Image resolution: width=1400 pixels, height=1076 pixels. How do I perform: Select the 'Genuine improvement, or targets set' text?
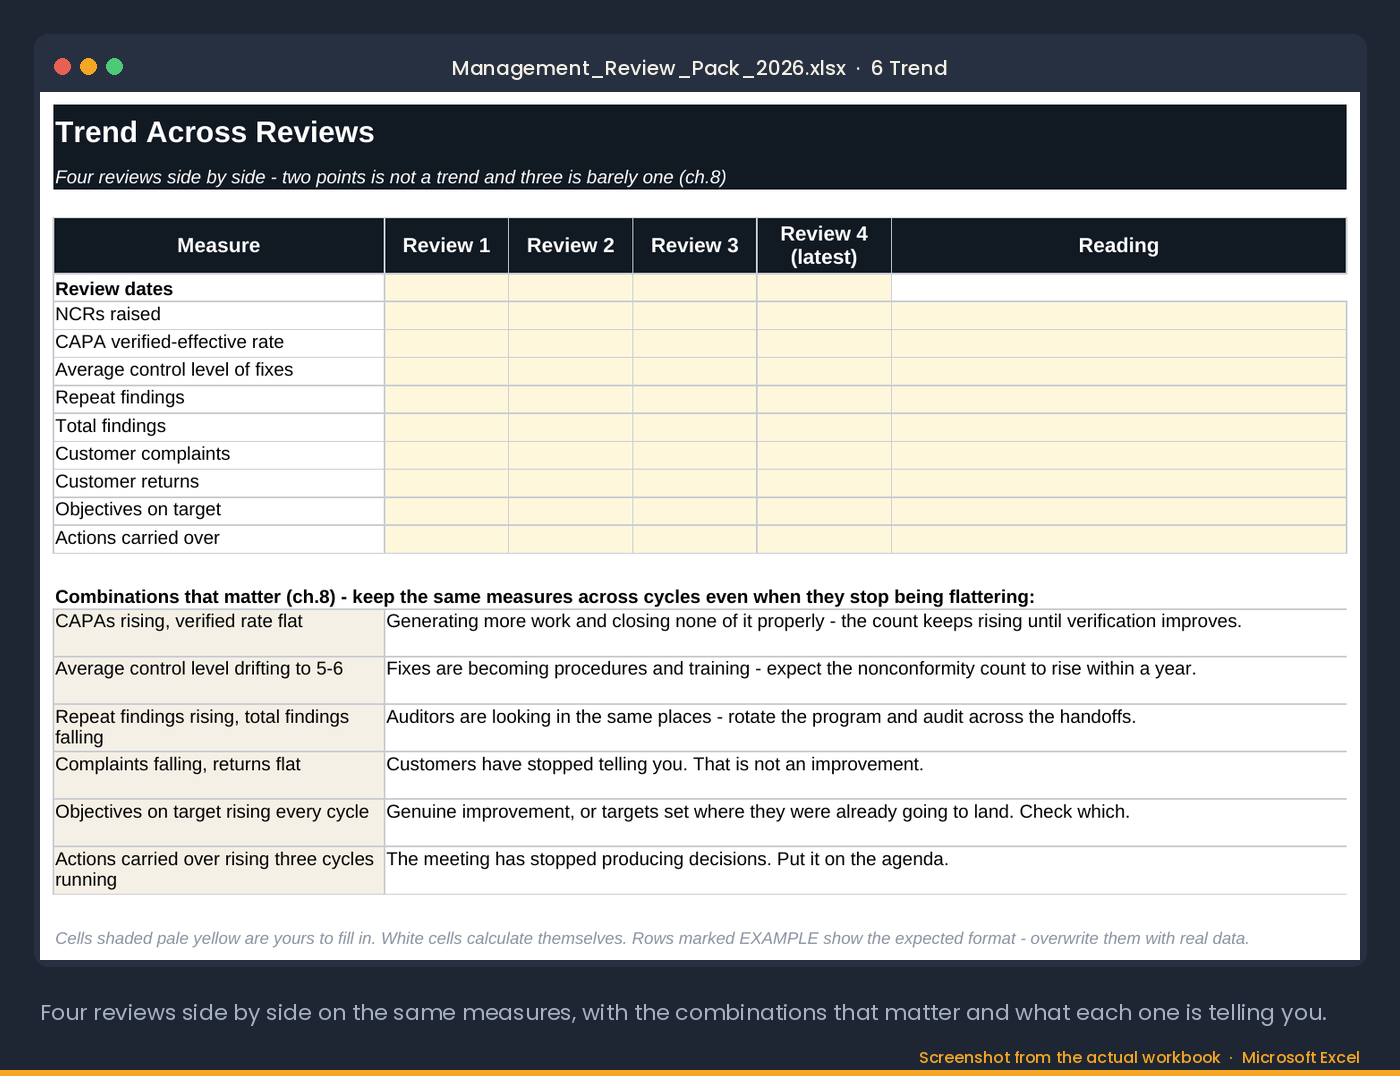point(758,812)
